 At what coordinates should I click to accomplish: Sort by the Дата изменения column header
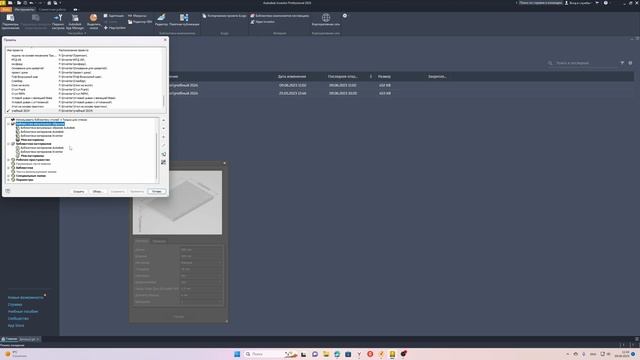292,76
